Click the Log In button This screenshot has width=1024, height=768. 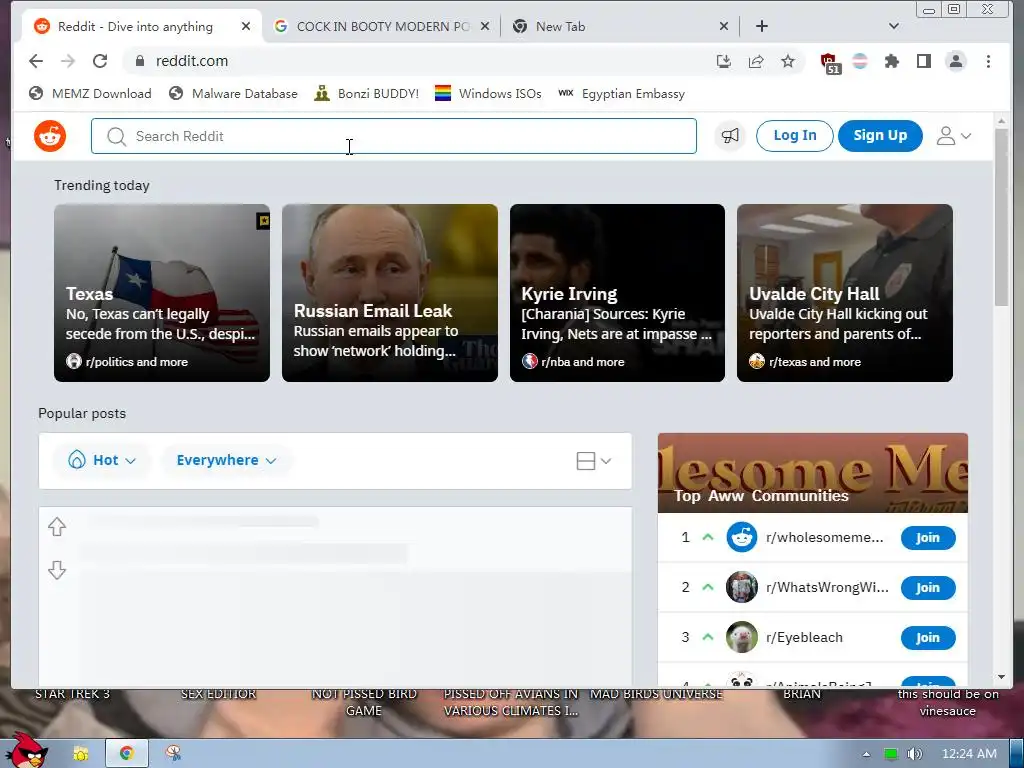[x=795, y=136]
